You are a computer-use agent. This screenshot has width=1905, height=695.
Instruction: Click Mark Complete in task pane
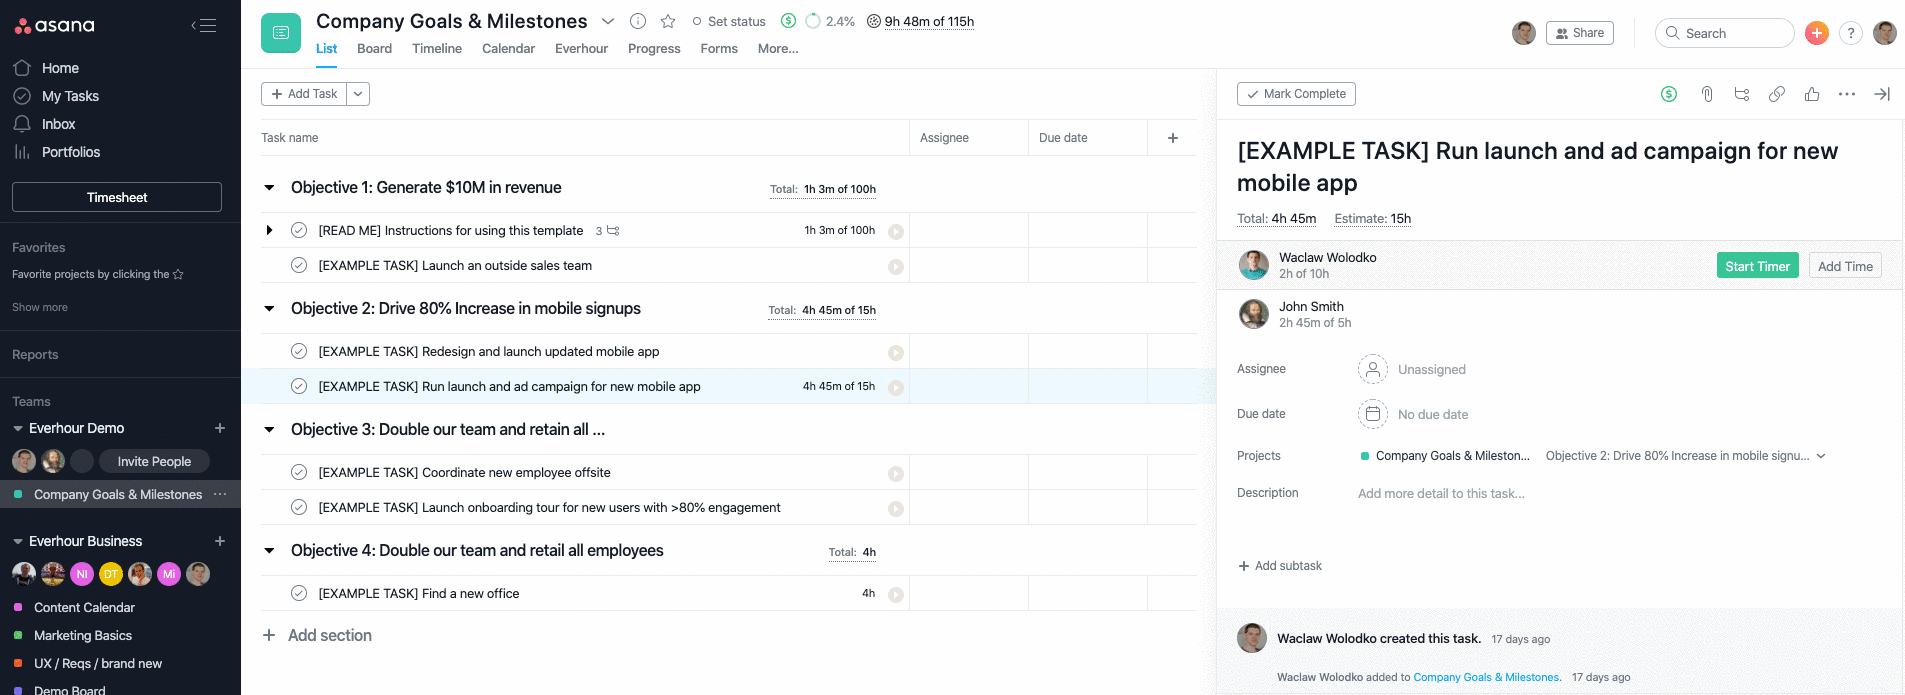(x=1296, y=94)
